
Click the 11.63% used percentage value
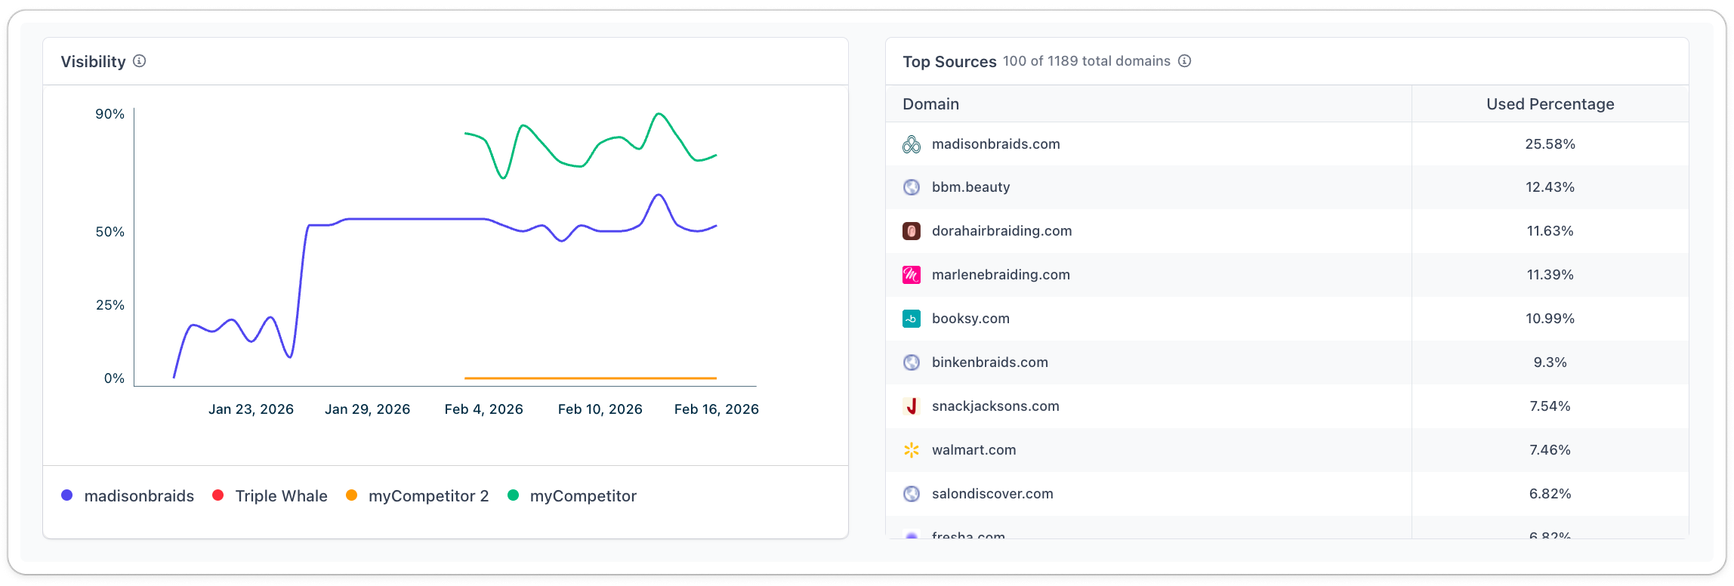1550,231
